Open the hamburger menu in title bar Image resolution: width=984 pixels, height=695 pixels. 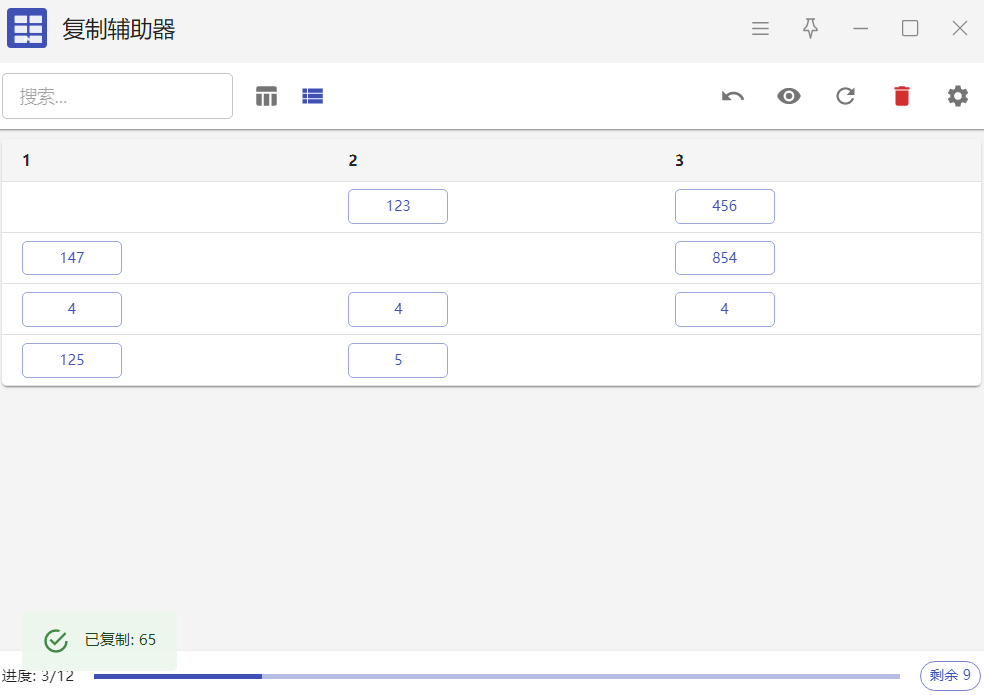760,29
